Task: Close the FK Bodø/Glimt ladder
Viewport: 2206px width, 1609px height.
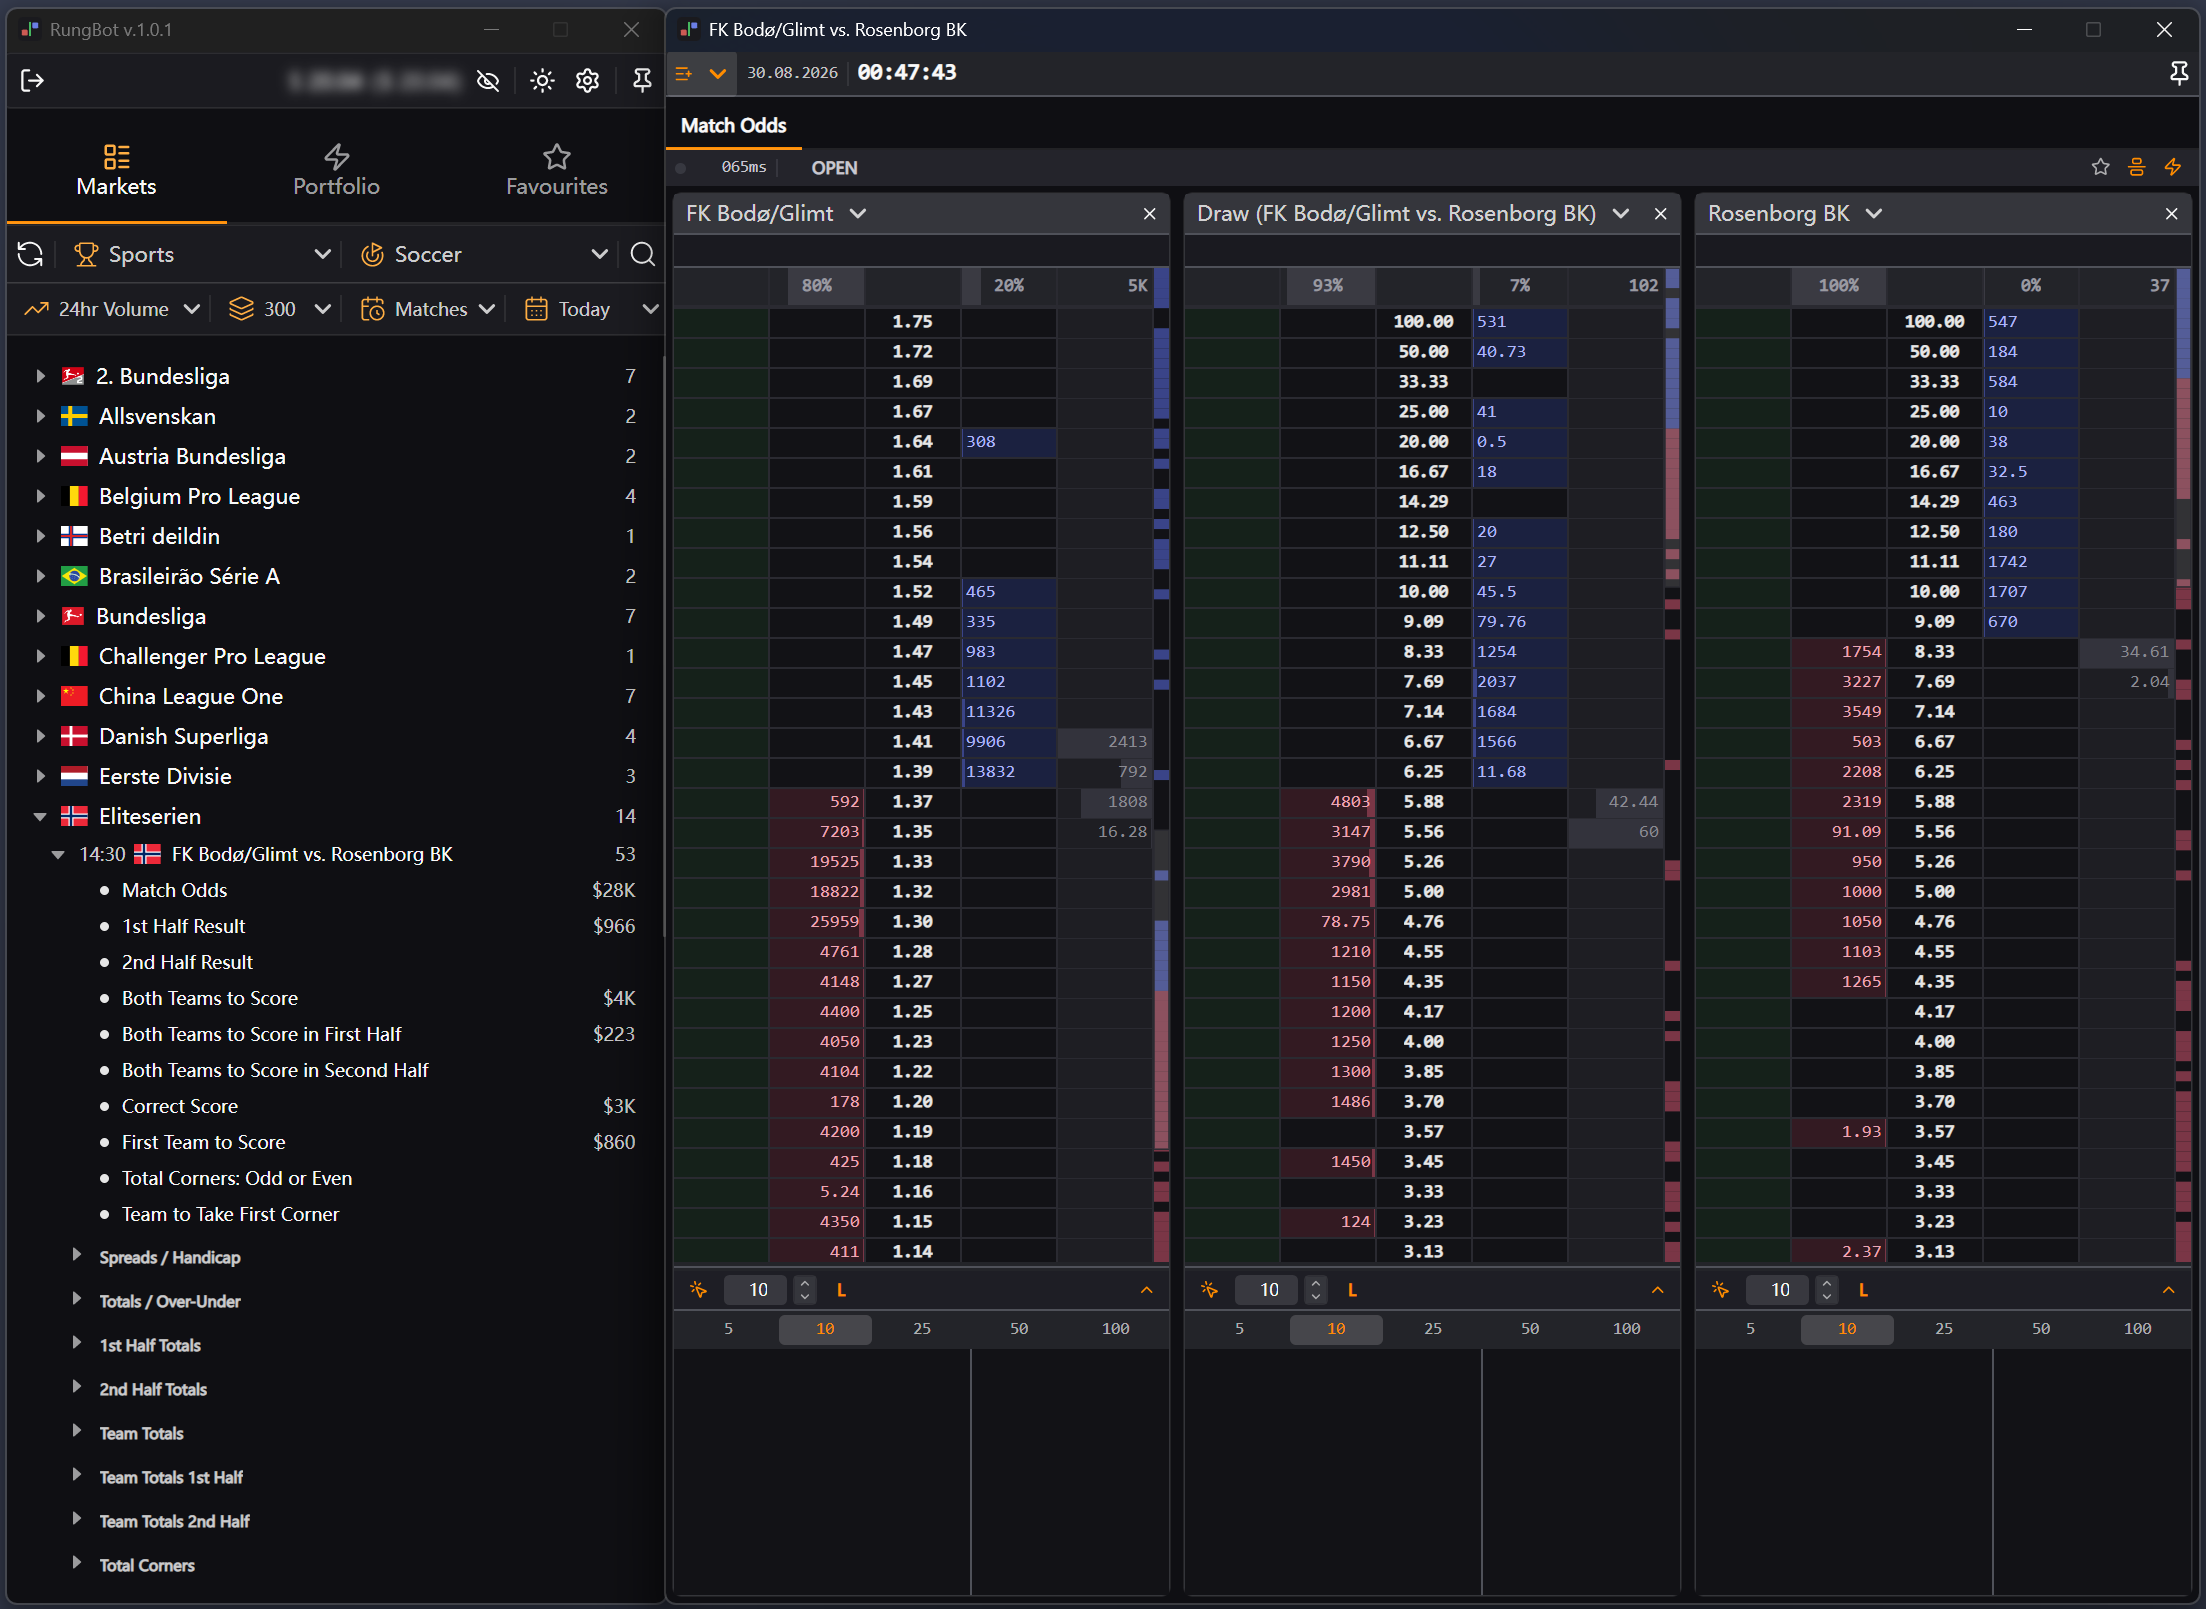Action: pyautogui.click(x=1149, y=214)
